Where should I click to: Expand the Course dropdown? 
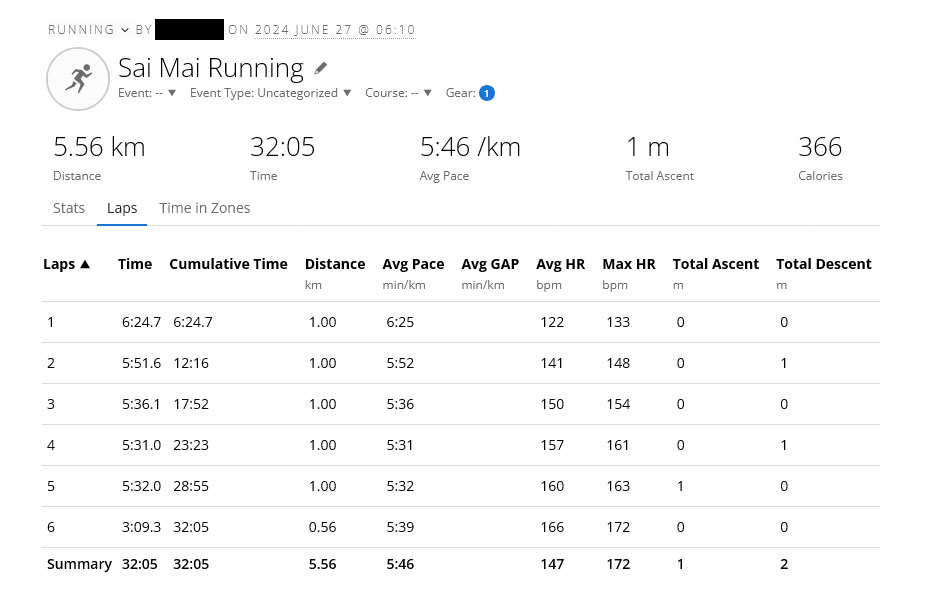pos(398,93)
